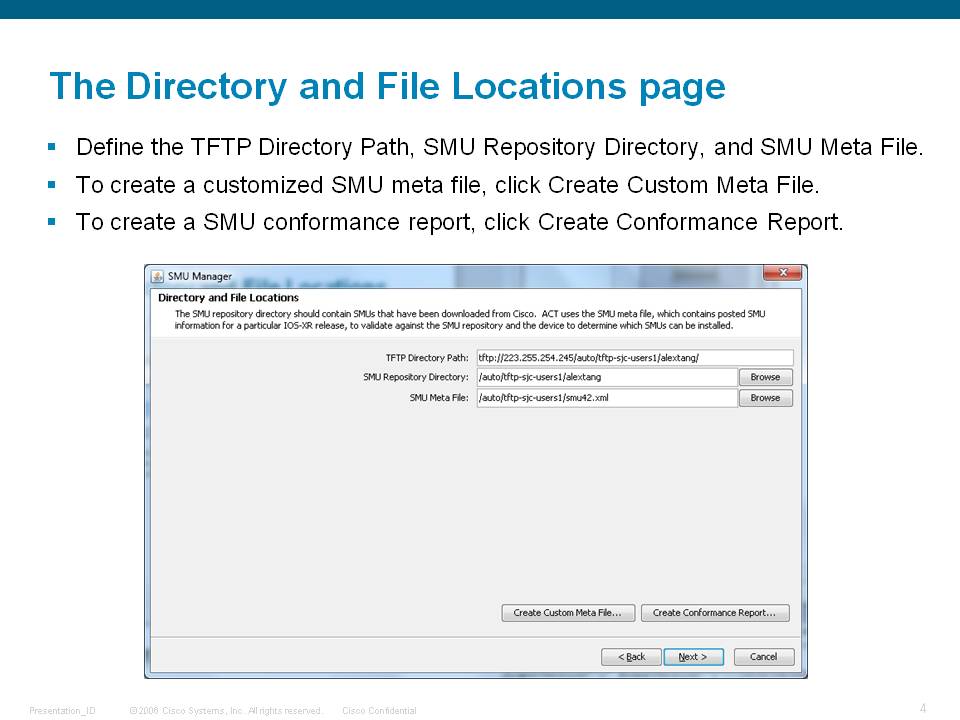Click the 'SMU Meta File:' label
This screenshot has height=720, width=960.
(439, 398)
